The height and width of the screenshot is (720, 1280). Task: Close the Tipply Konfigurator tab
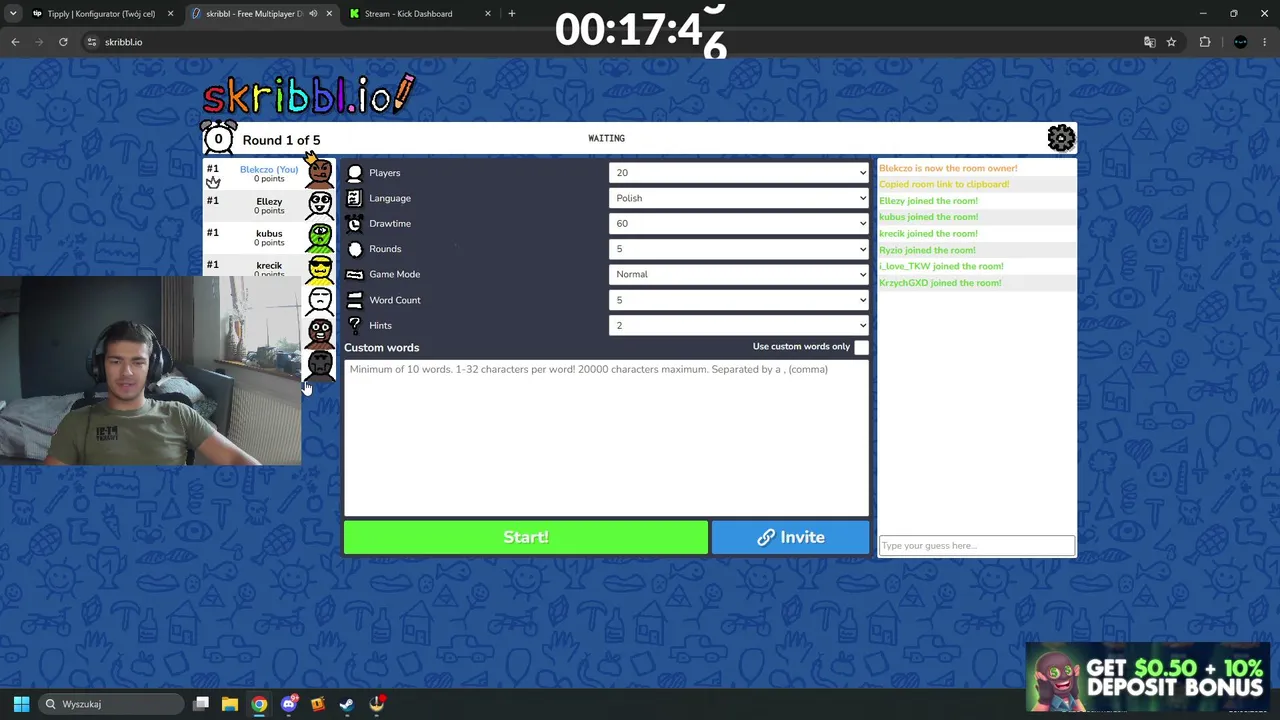point(170,14)
